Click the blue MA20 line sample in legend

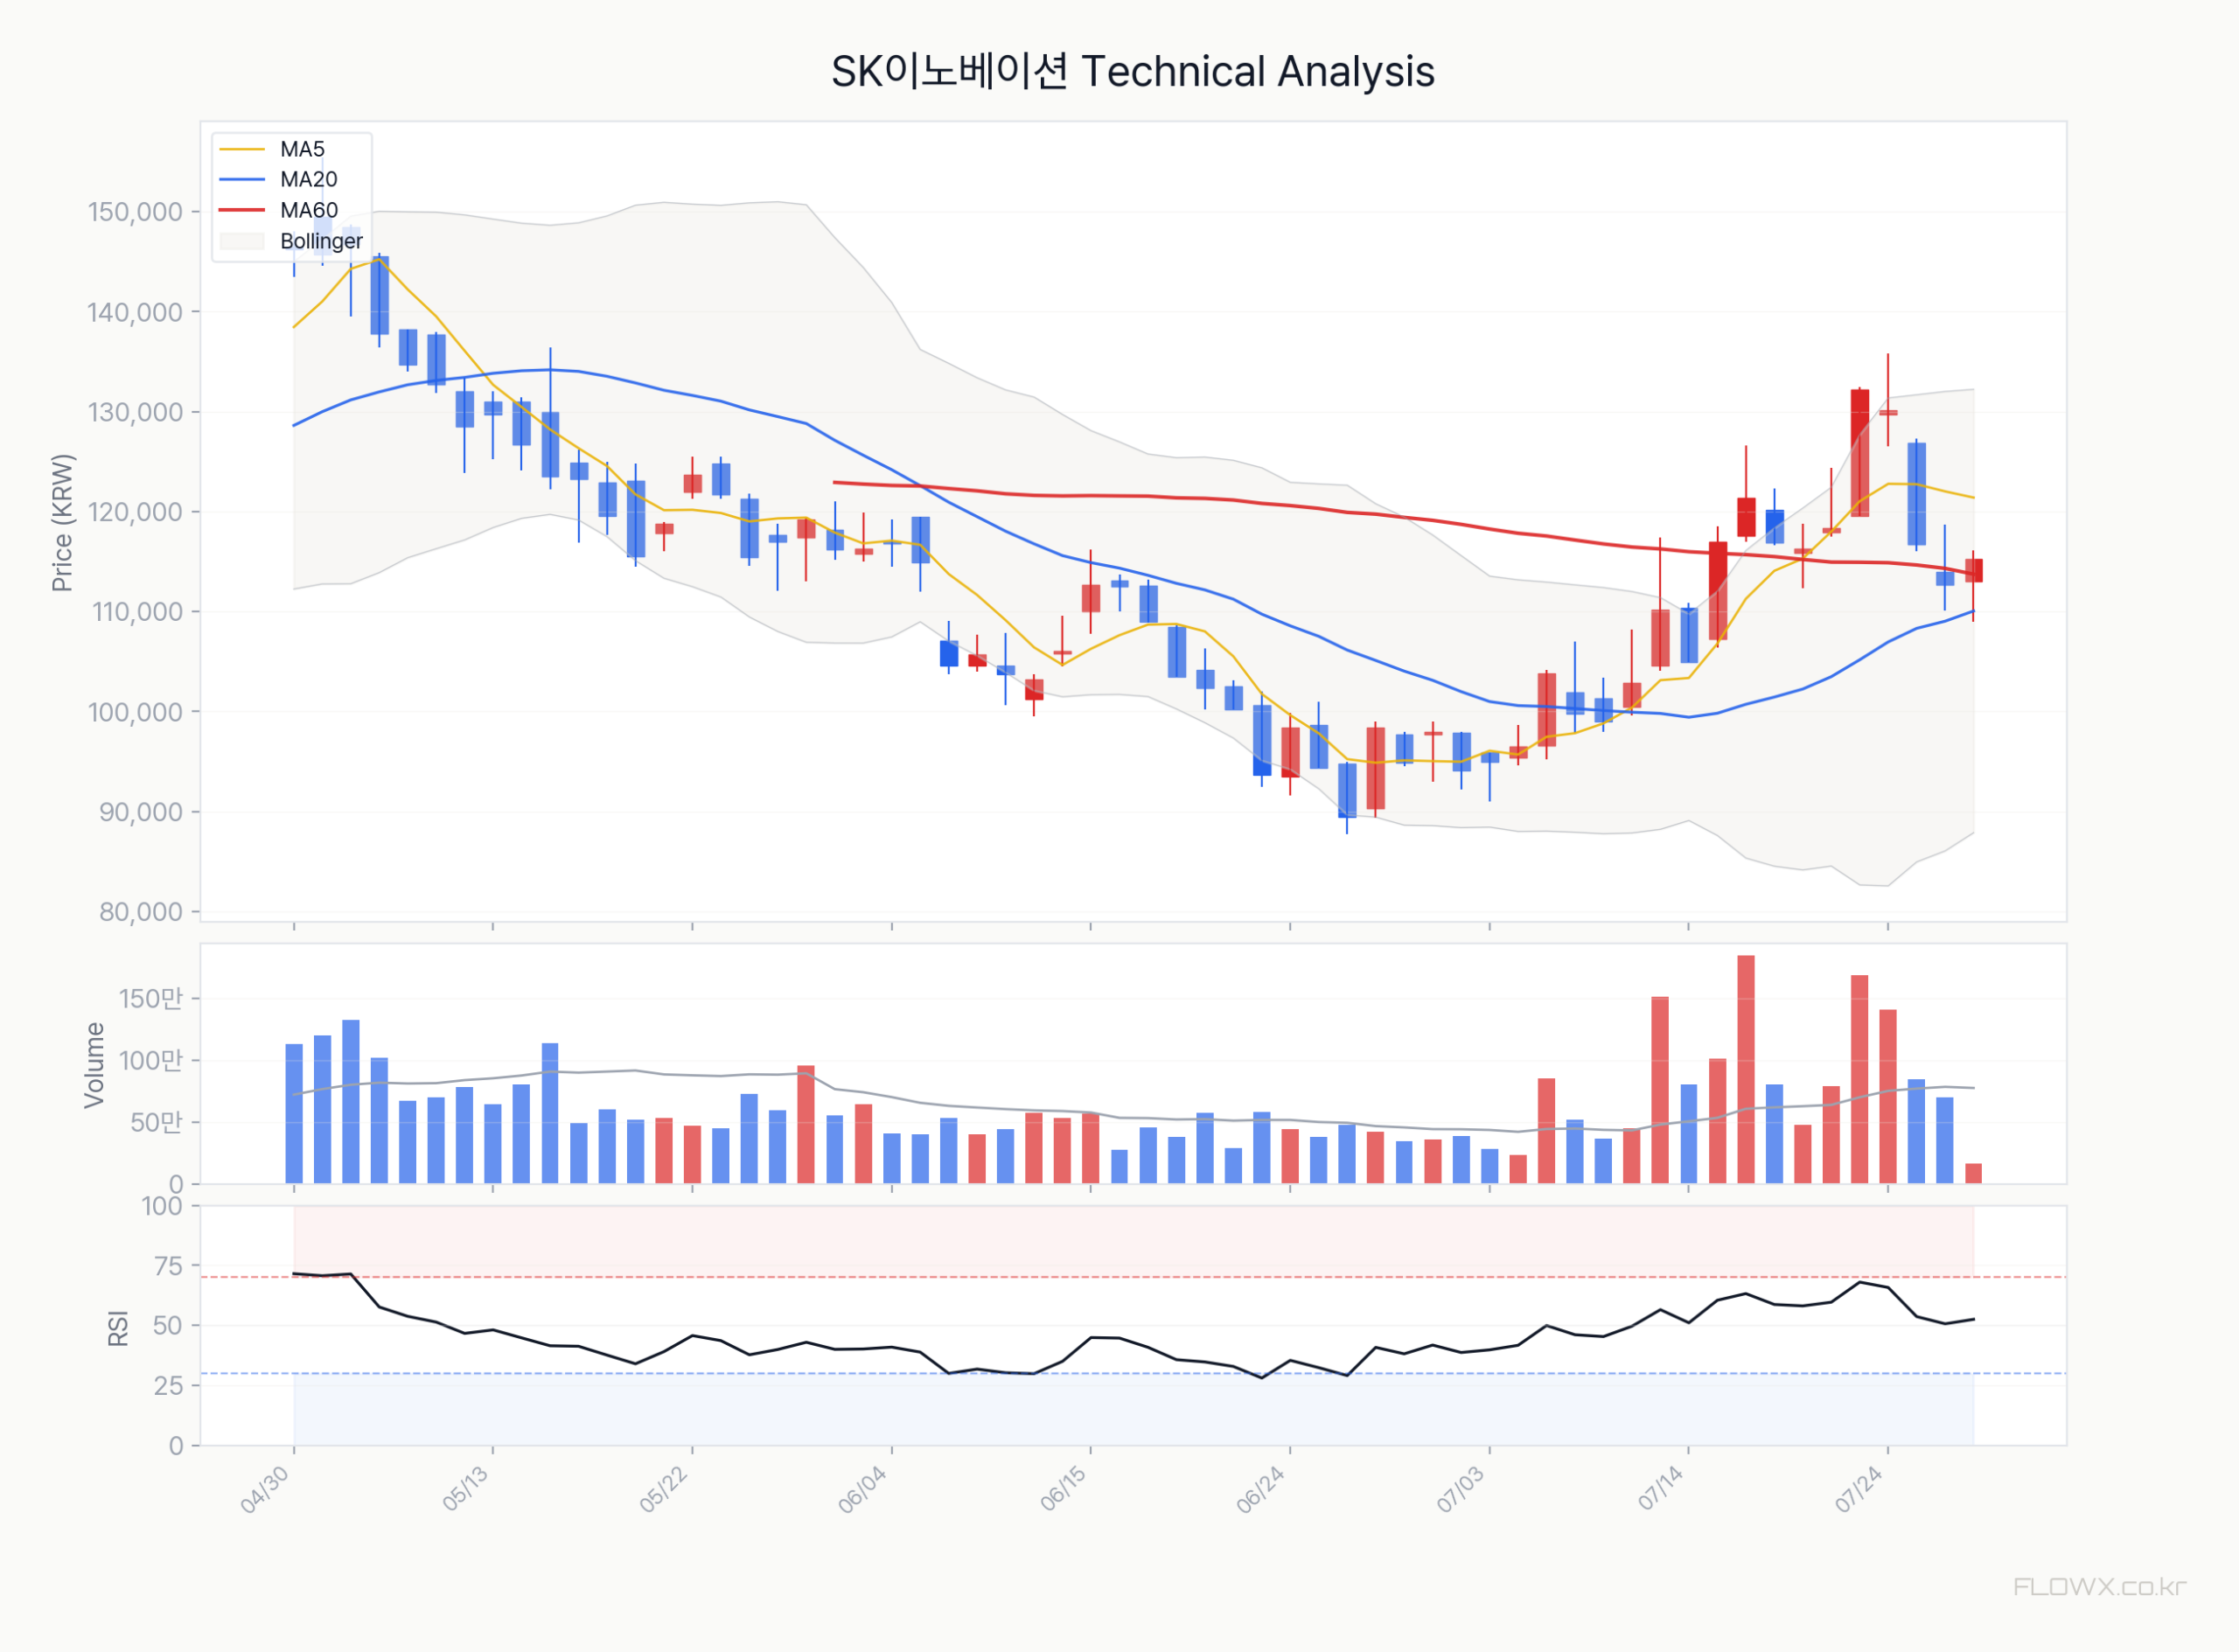pyautogui.click(x=242, y=180)
